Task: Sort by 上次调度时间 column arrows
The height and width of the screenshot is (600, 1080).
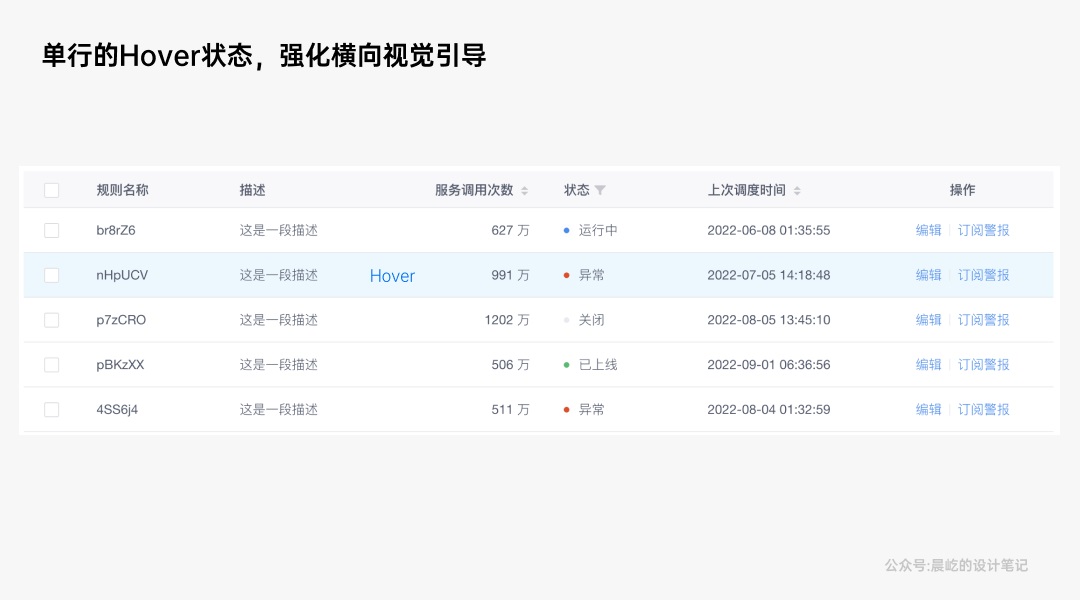Action: [797, 190]
